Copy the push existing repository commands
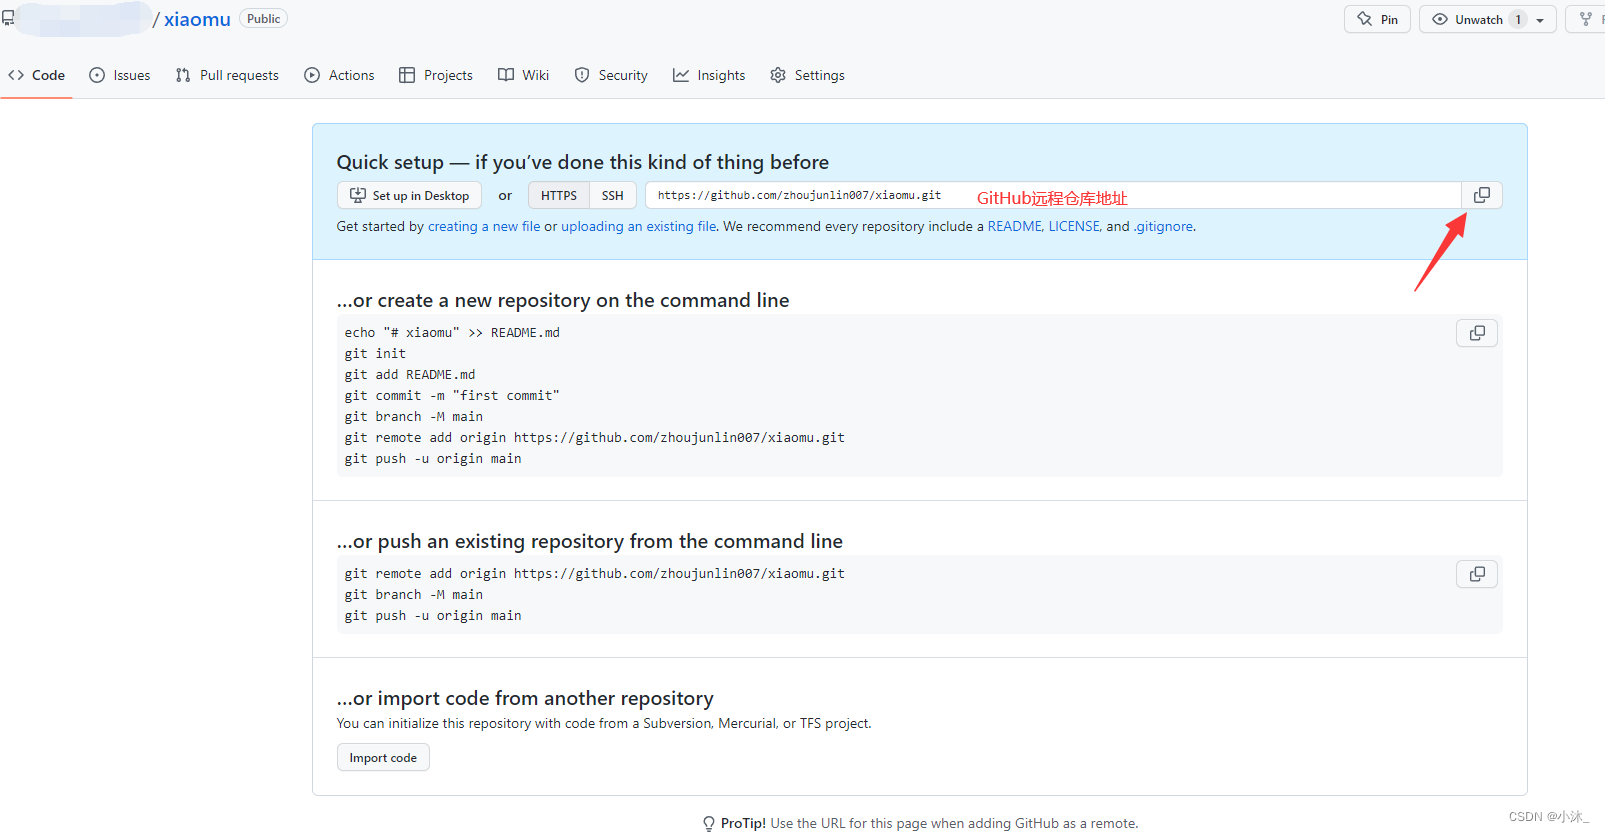 tap(1477, 574)
